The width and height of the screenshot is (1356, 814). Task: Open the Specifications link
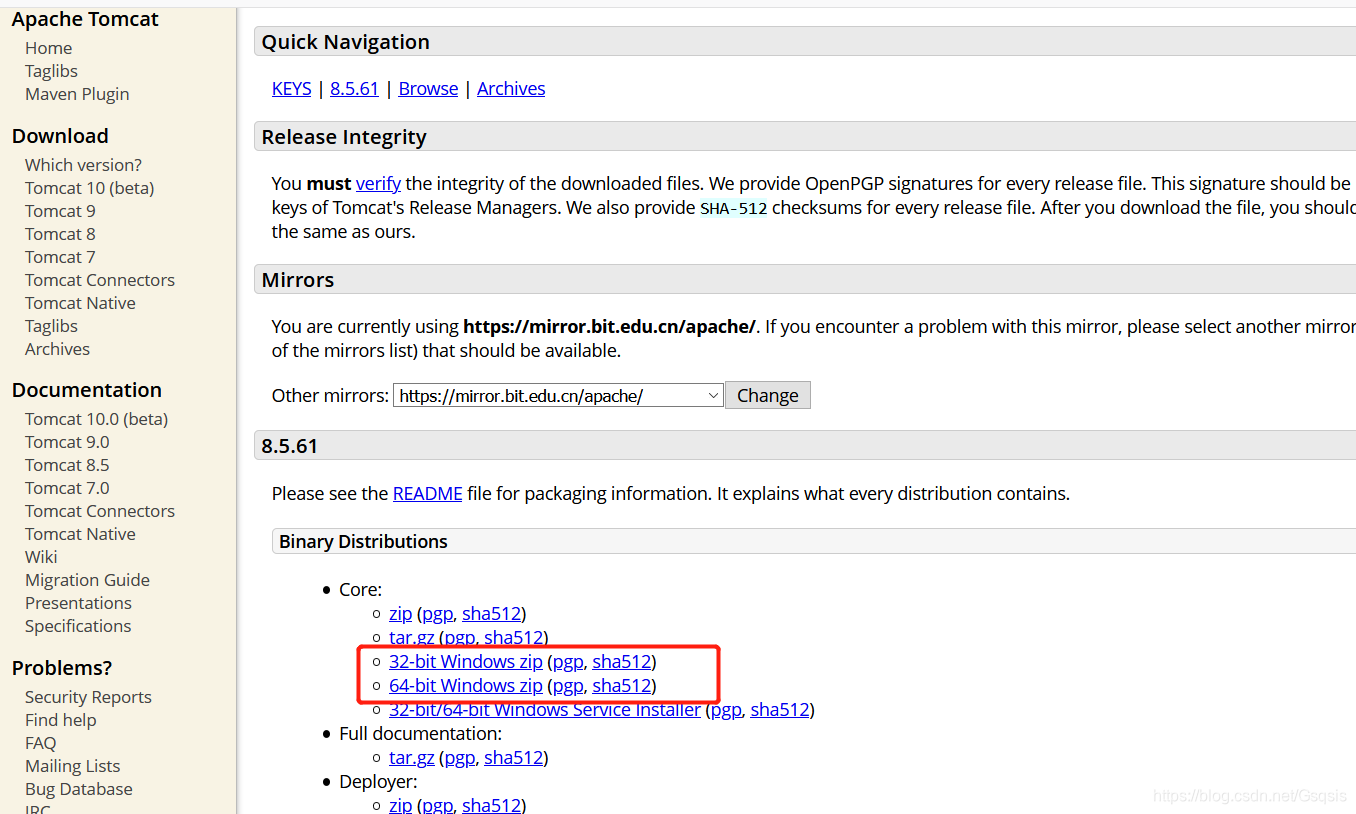pos(78,626)
